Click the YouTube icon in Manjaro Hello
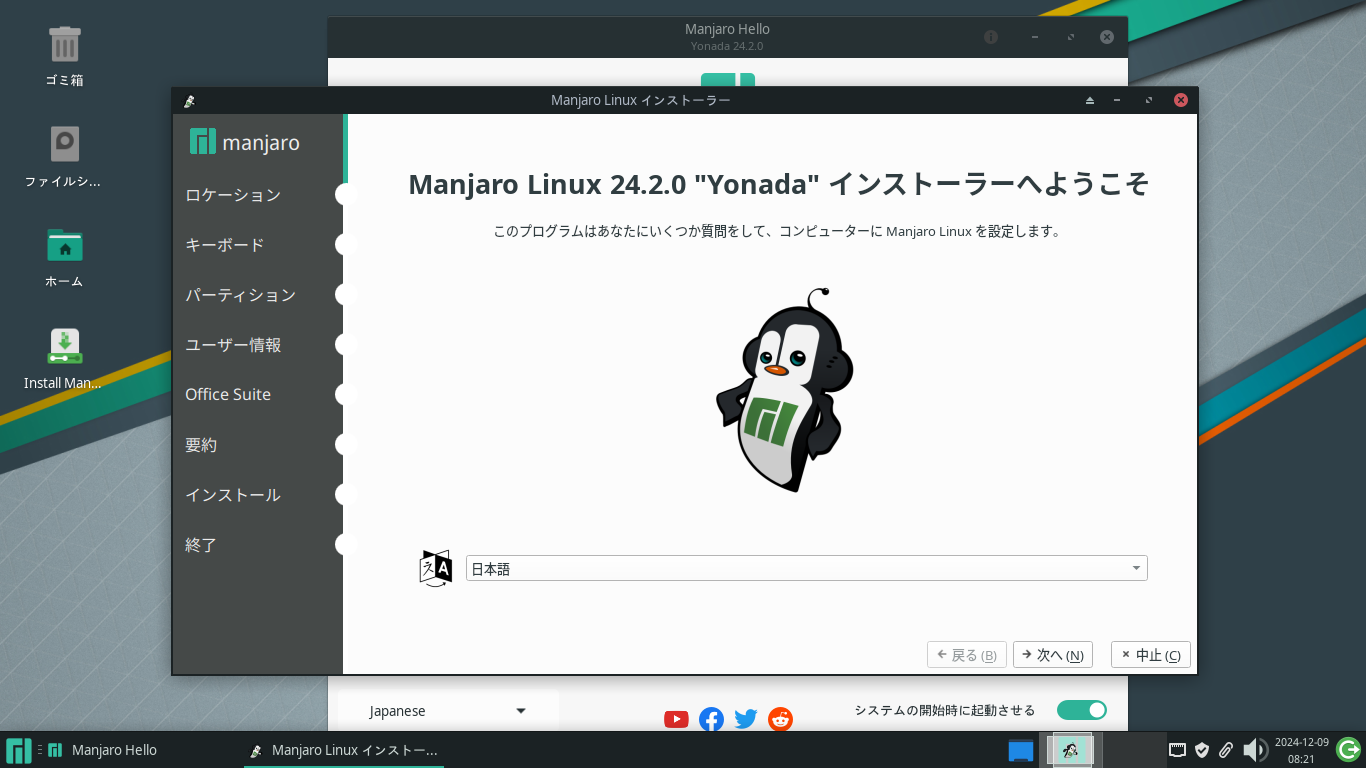The width and height of the screenshot is (1366, 768). (676, 719)
